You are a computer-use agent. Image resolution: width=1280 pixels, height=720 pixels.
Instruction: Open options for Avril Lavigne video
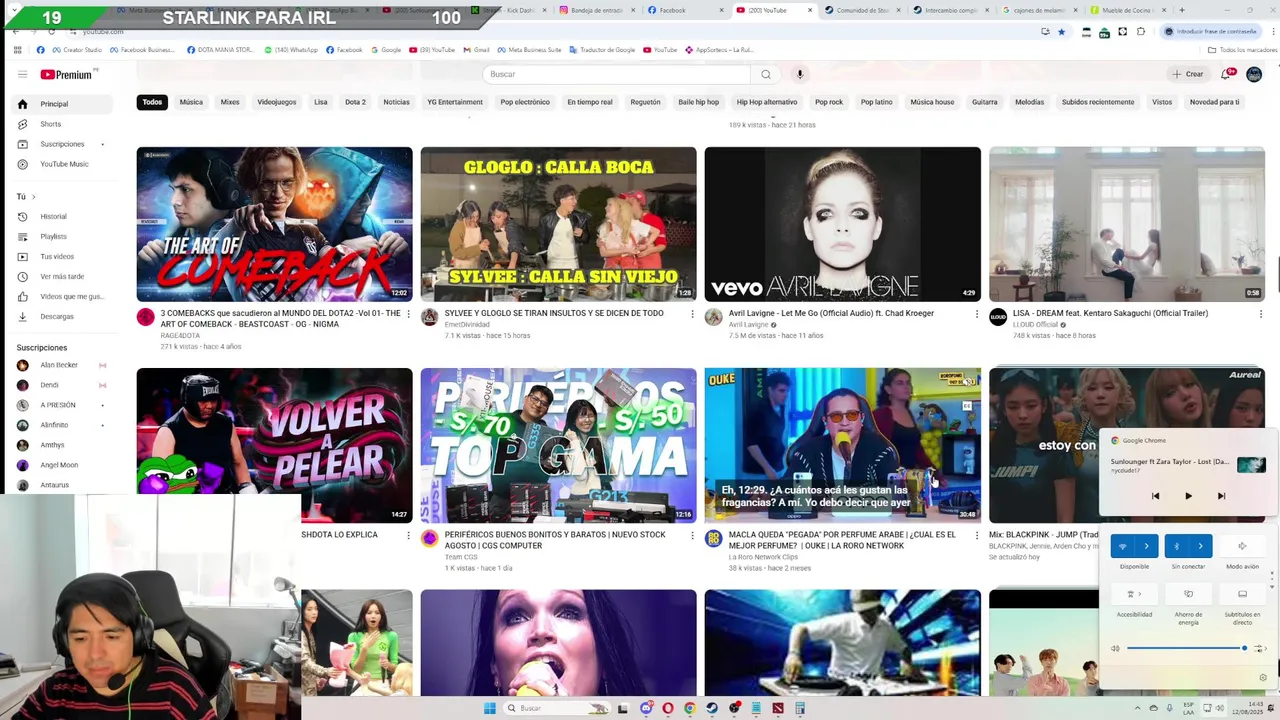(x=976, y=314)
